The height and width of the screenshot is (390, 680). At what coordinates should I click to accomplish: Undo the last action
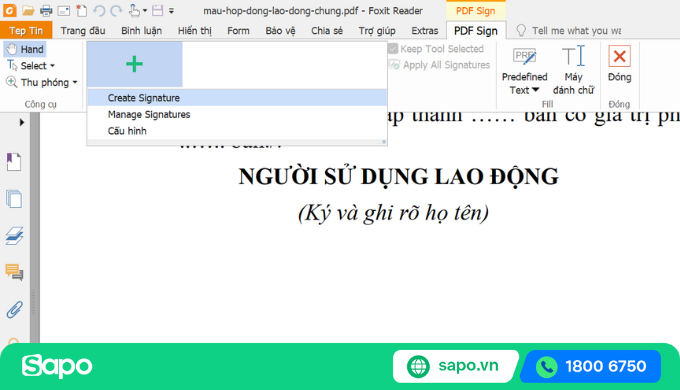click(x=99, y=10)
